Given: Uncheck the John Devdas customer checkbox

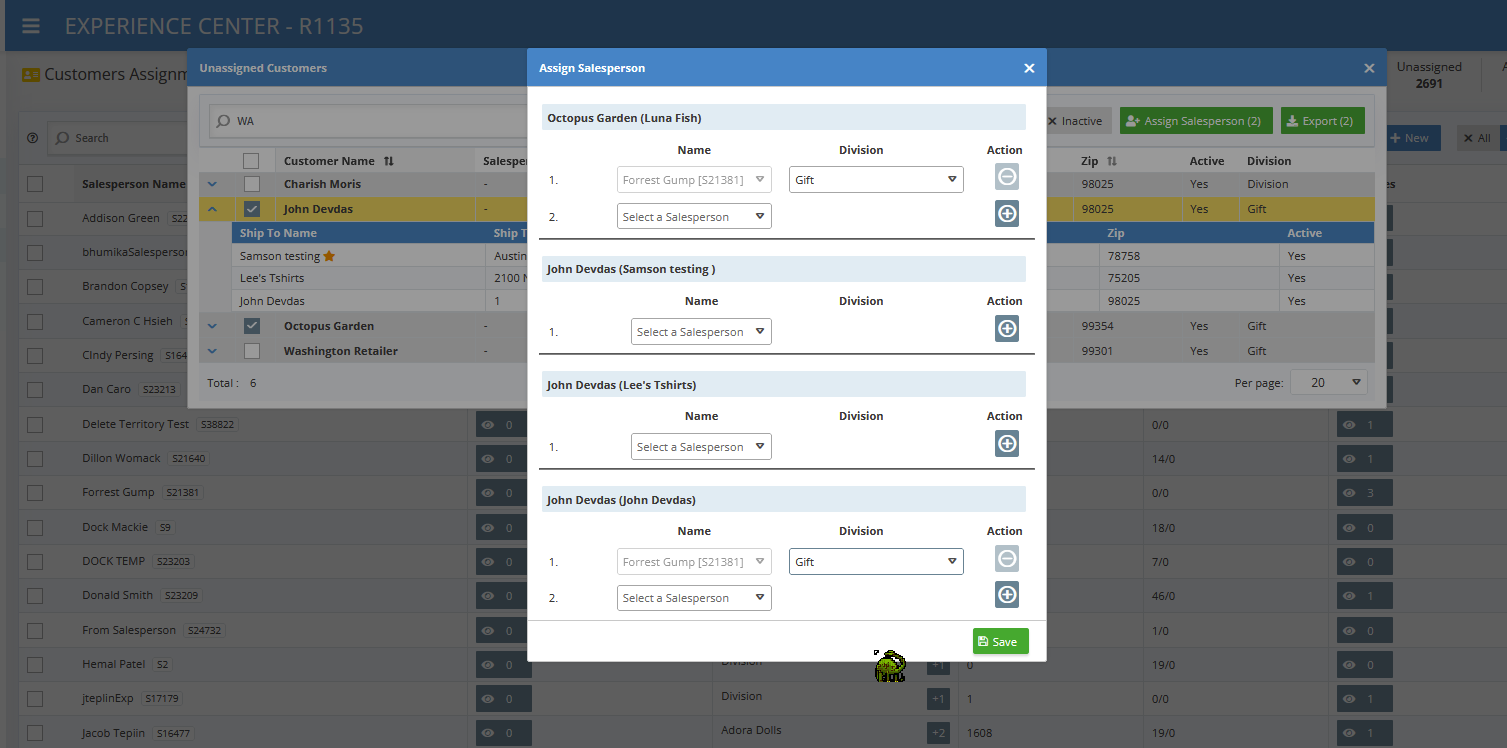Looking at the screenshot, I should coord(252,209).
